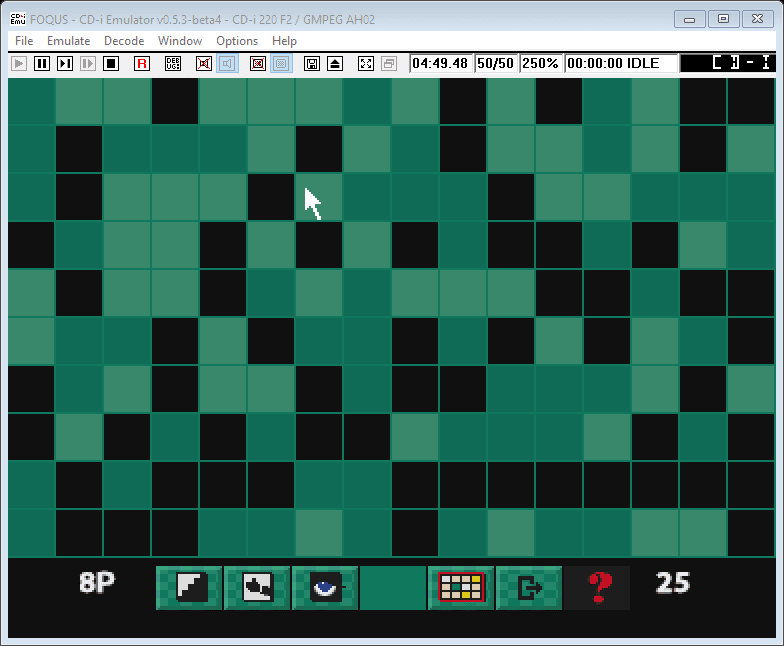Open the Help menu

click(x=284, y=41)
